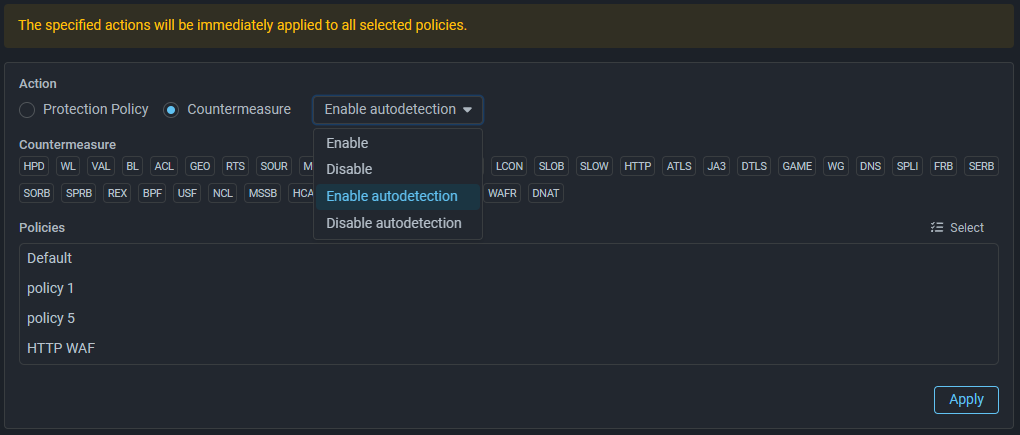
Task: Toggle the JA3 countermeasure tag
Action: [716, 166]
